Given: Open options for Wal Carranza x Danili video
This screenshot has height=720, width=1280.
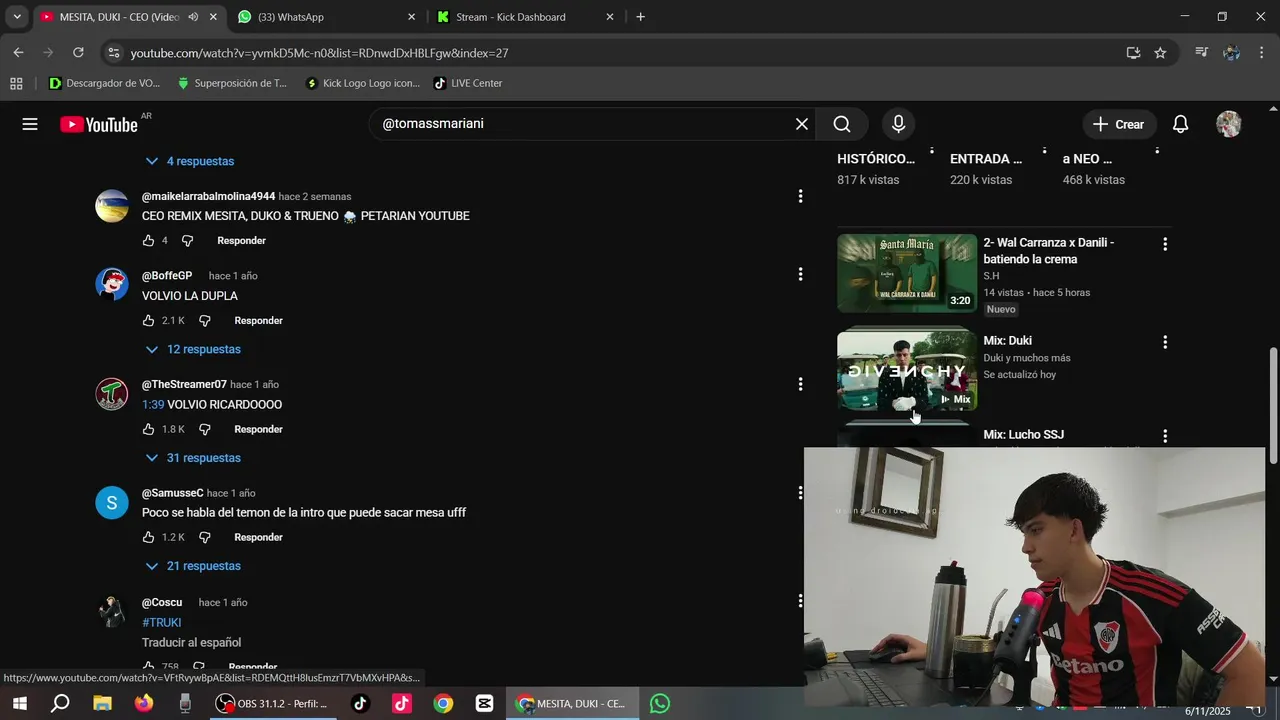Looking at the screenshot, I should click(x=1164, y=244).
